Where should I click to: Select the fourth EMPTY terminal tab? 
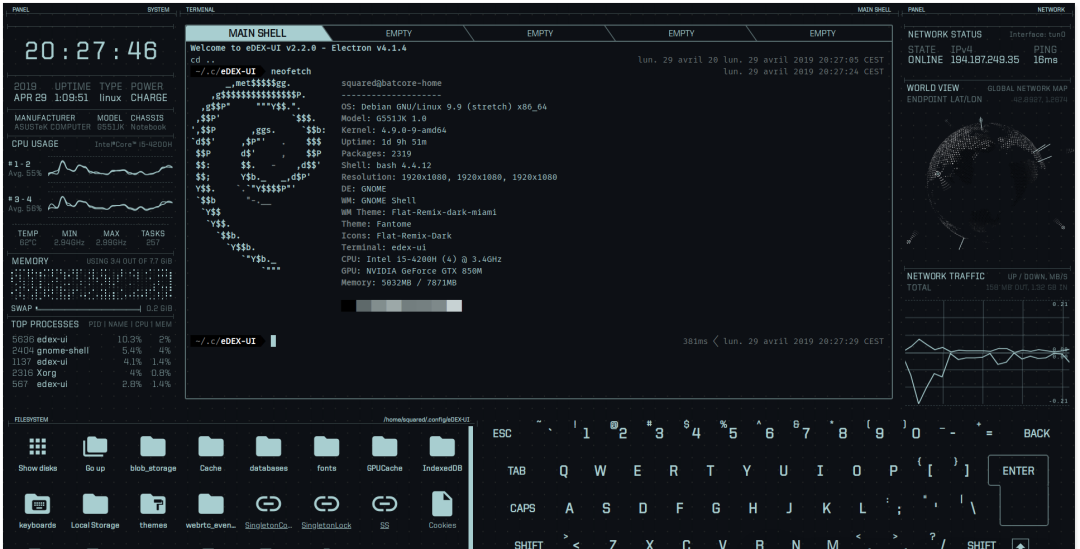click(822, 33)
